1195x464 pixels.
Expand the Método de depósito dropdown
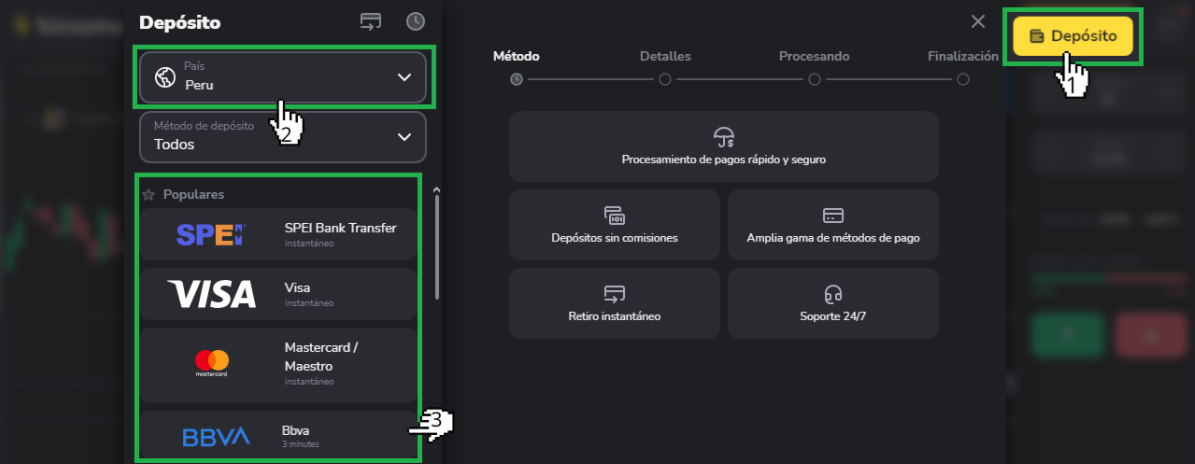(404, 137)
